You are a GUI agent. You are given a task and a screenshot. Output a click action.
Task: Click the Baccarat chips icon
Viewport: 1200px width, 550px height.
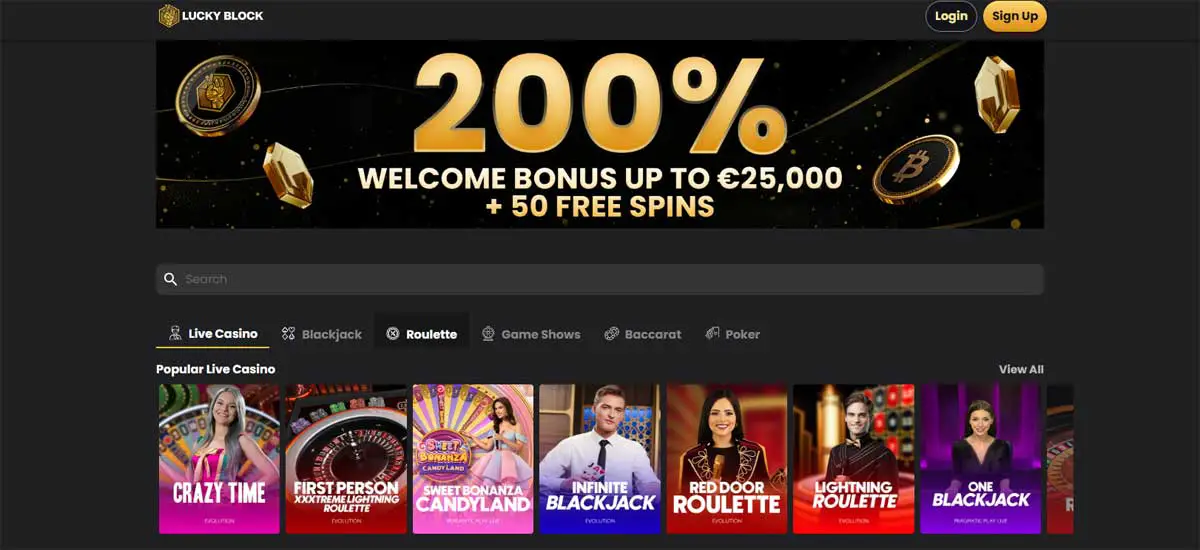click(612, 334)
